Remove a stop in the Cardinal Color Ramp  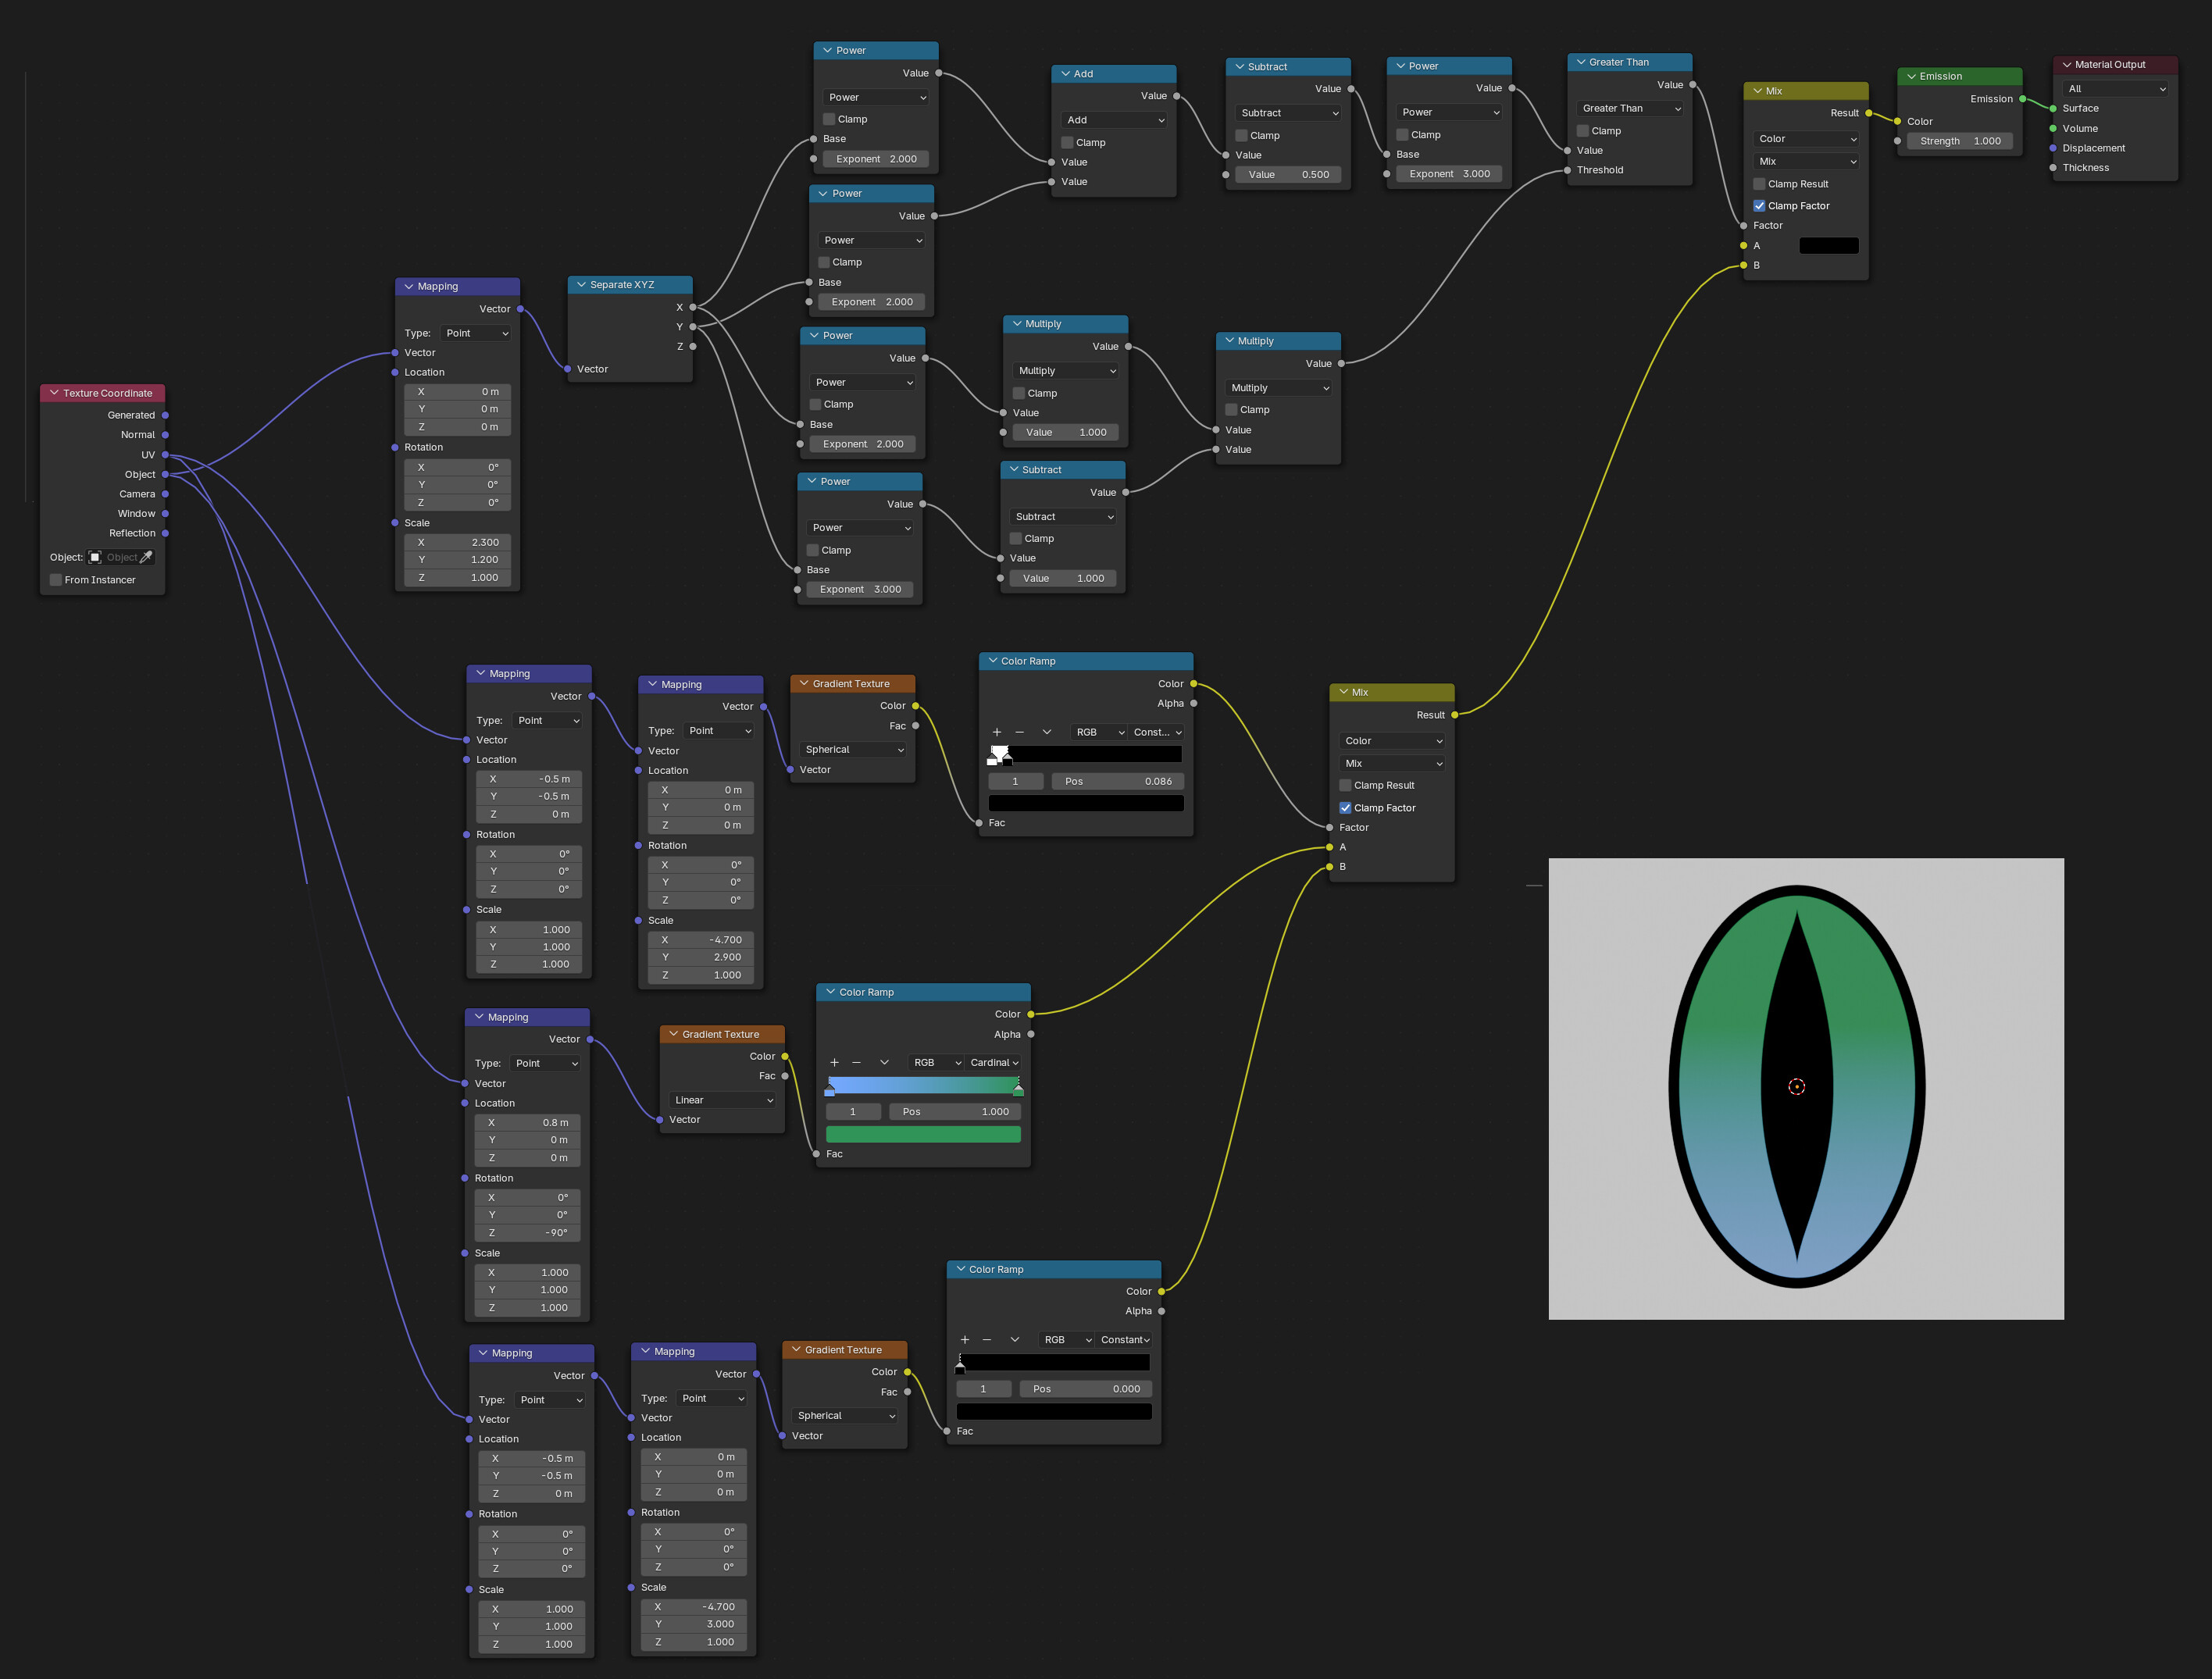[x=856, y=1062]
